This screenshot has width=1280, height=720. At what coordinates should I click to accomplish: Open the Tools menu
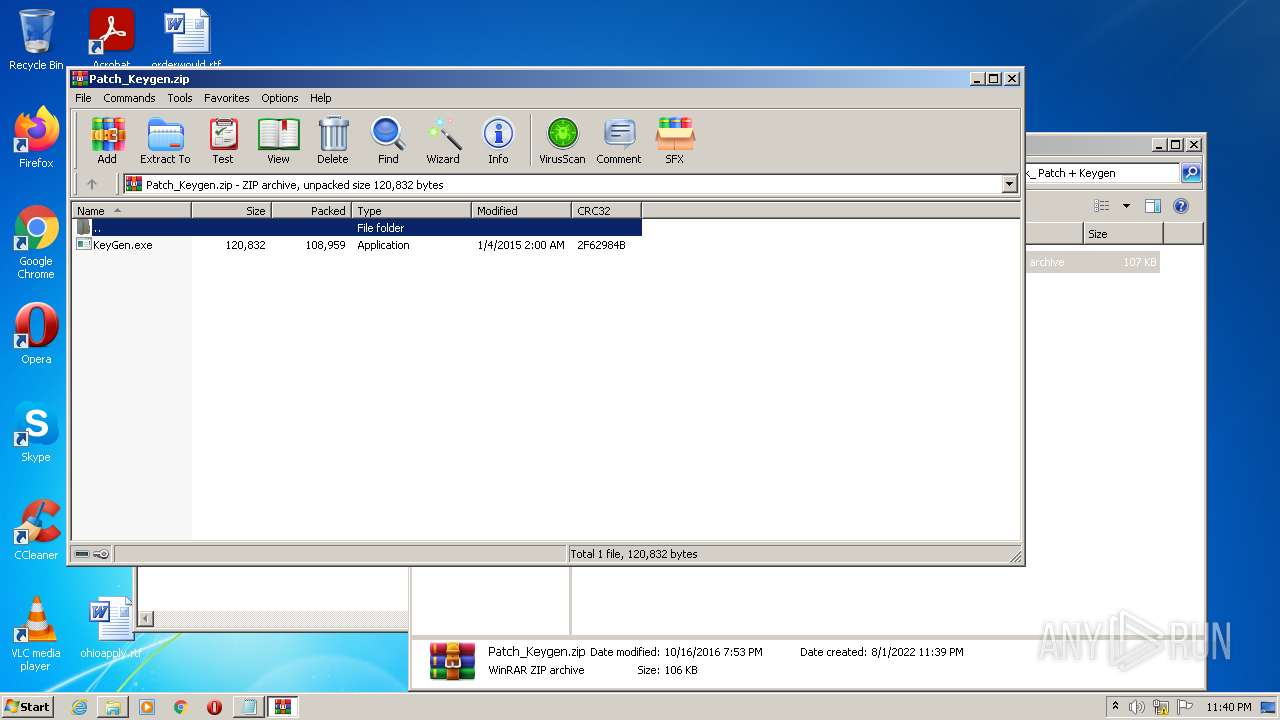pyautogui.click(x=180, y=98)
